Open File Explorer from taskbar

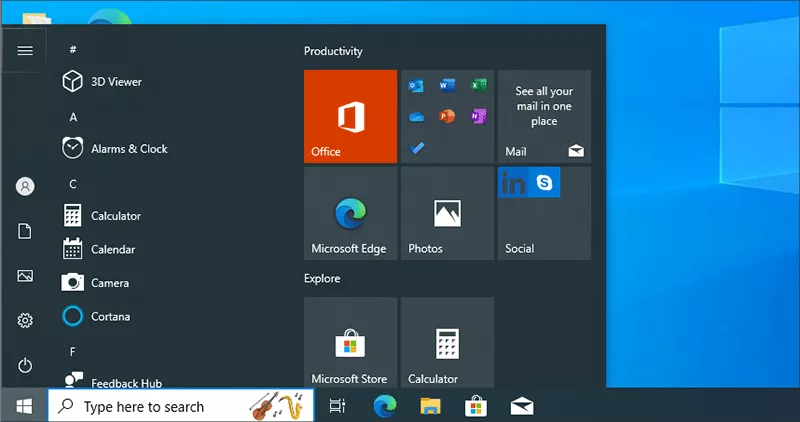click(431, 406)
